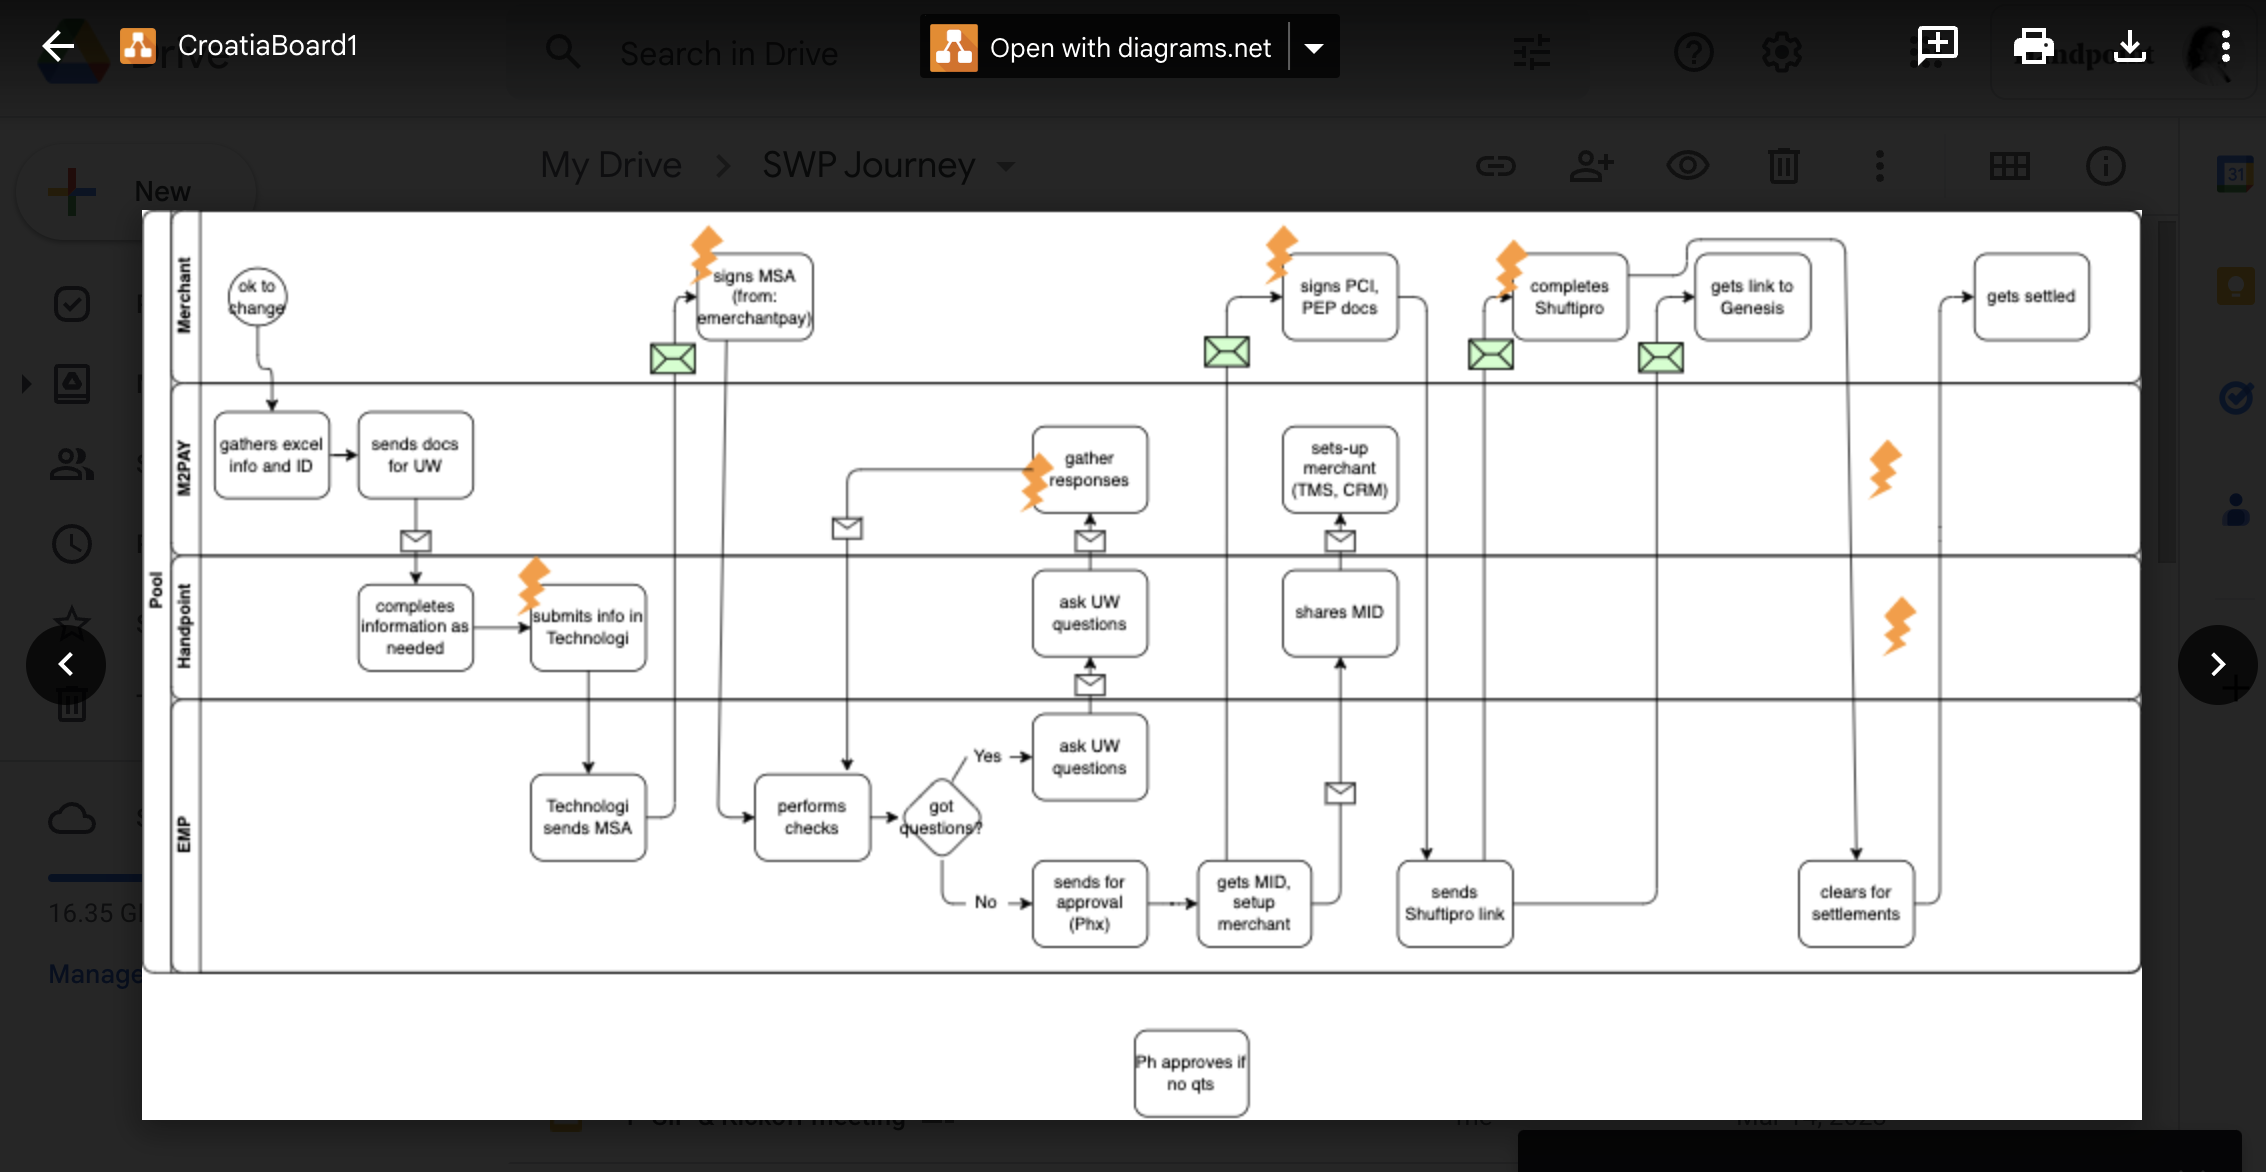Open the file details info icon
Image resolution: width=2266 pixels, height=1172 pixels.
click(2105, 166)
